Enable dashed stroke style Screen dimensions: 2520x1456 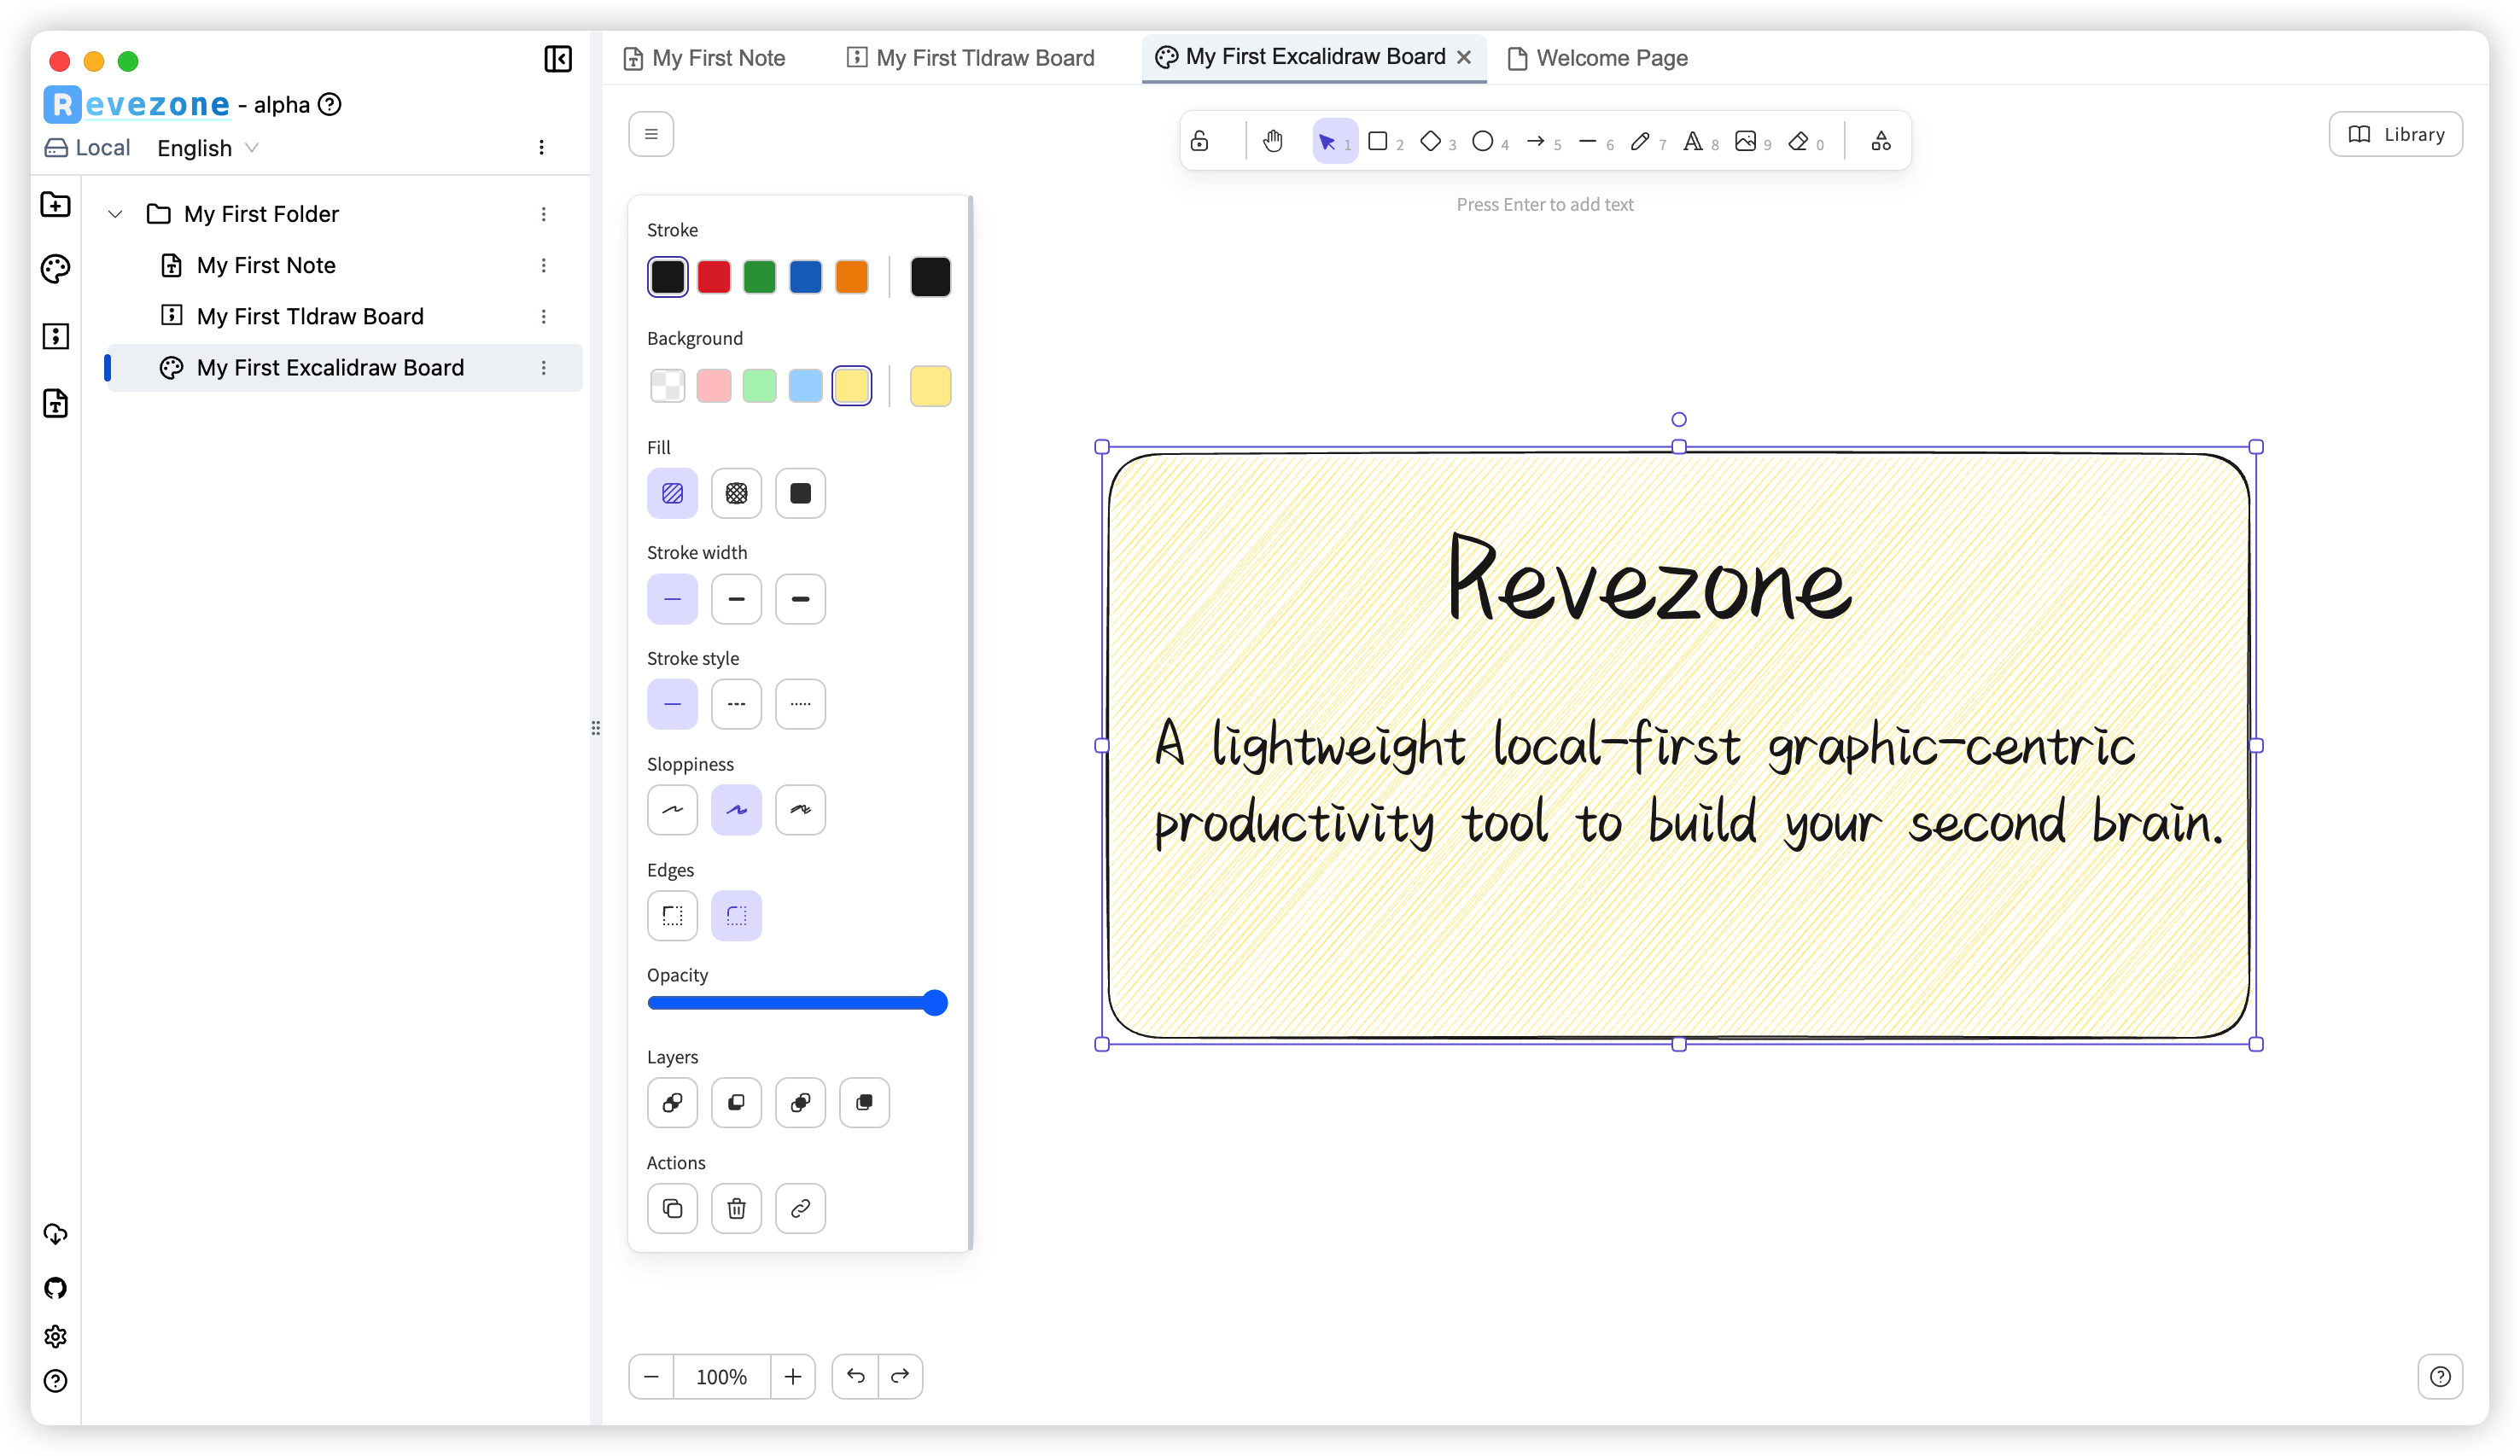(x=737, y=703)
